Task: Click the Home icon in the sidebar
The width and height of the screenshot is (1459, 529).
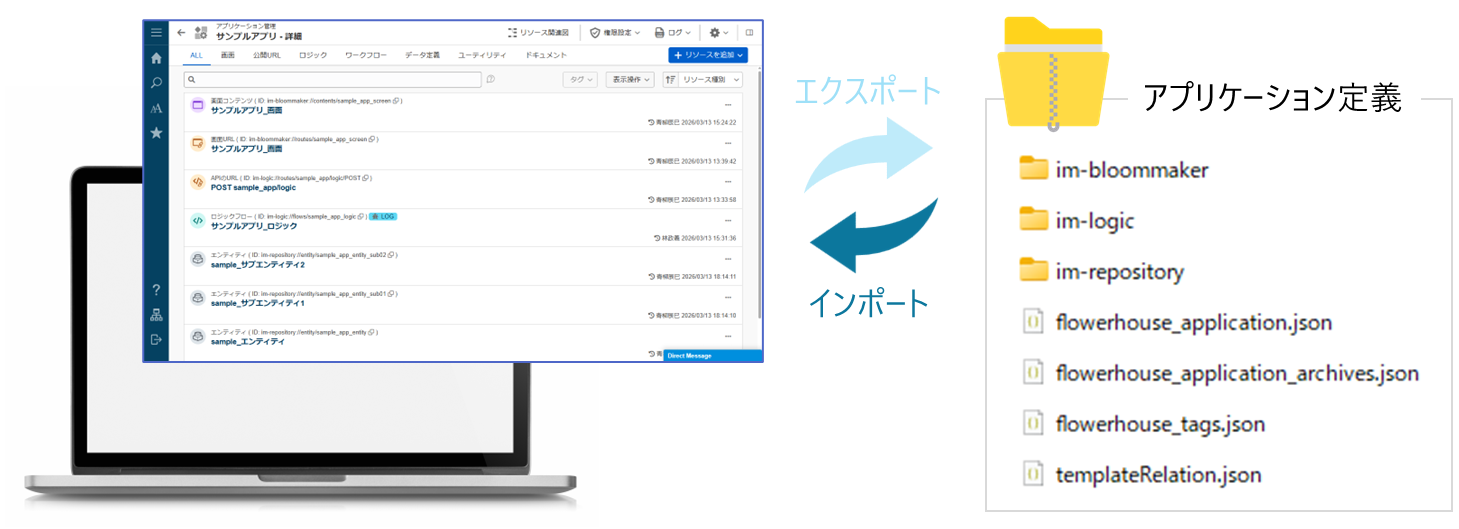Action: (x=156, y=58)
